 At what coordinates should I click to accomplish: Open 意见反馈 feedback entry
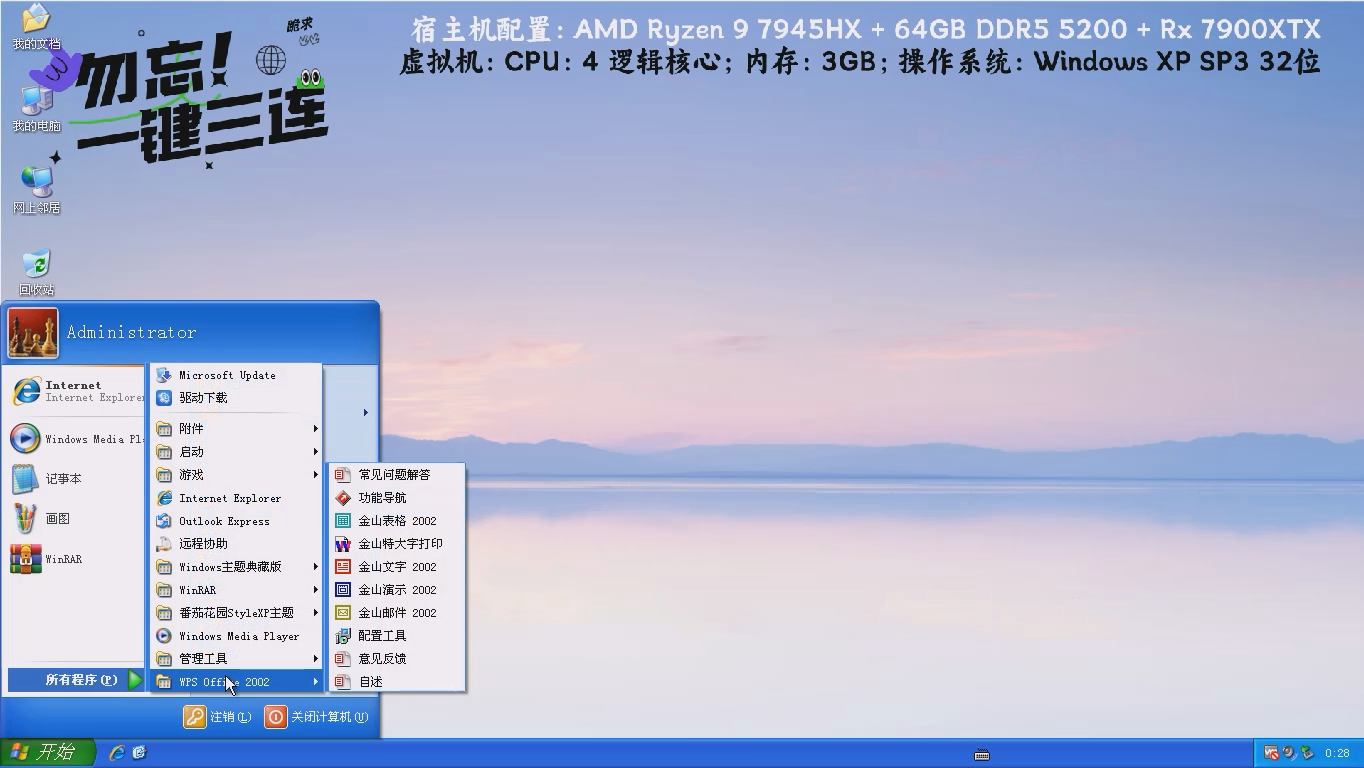click(397, 659)
